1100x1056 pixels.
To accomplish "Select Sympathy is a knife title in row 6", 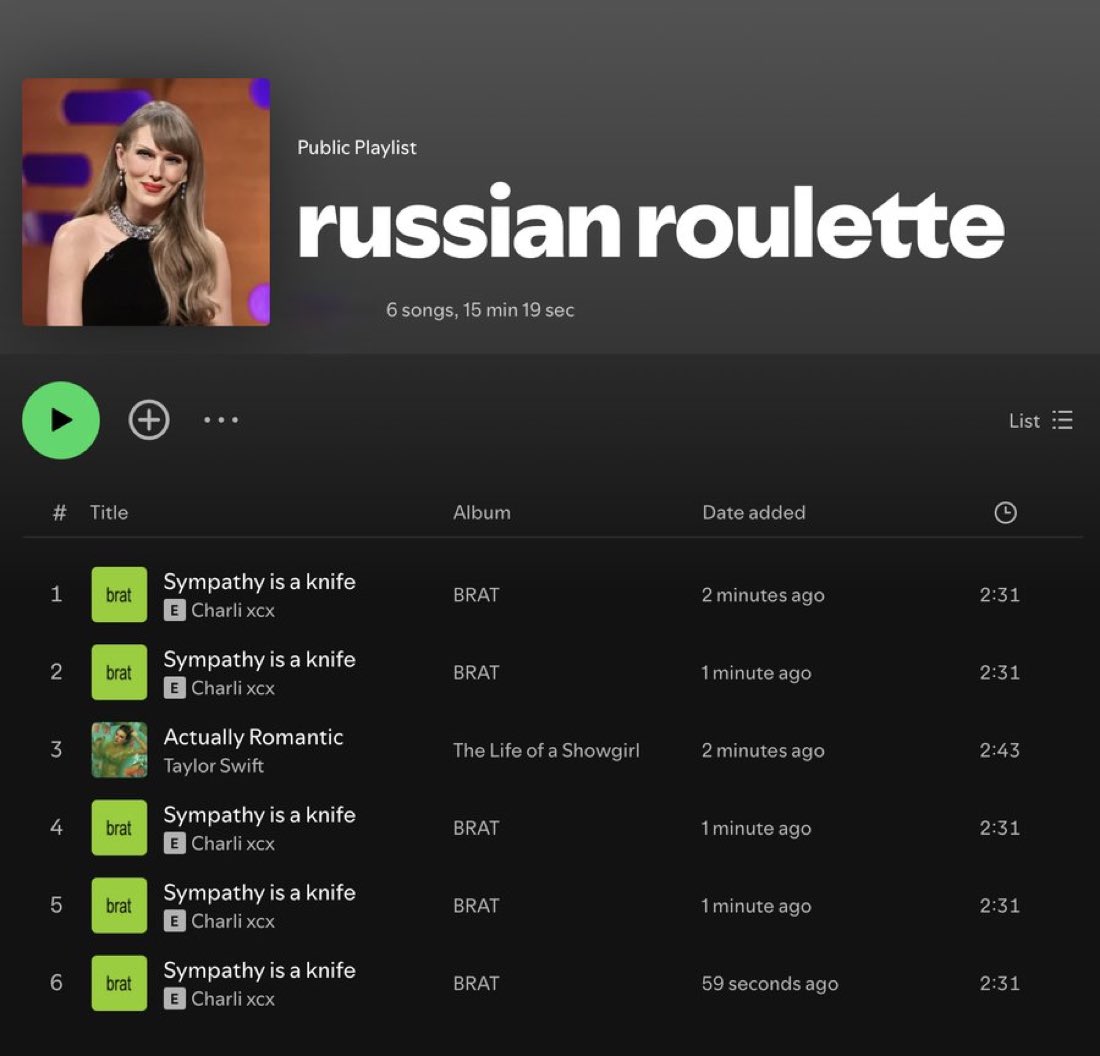I will coord(260,970).
